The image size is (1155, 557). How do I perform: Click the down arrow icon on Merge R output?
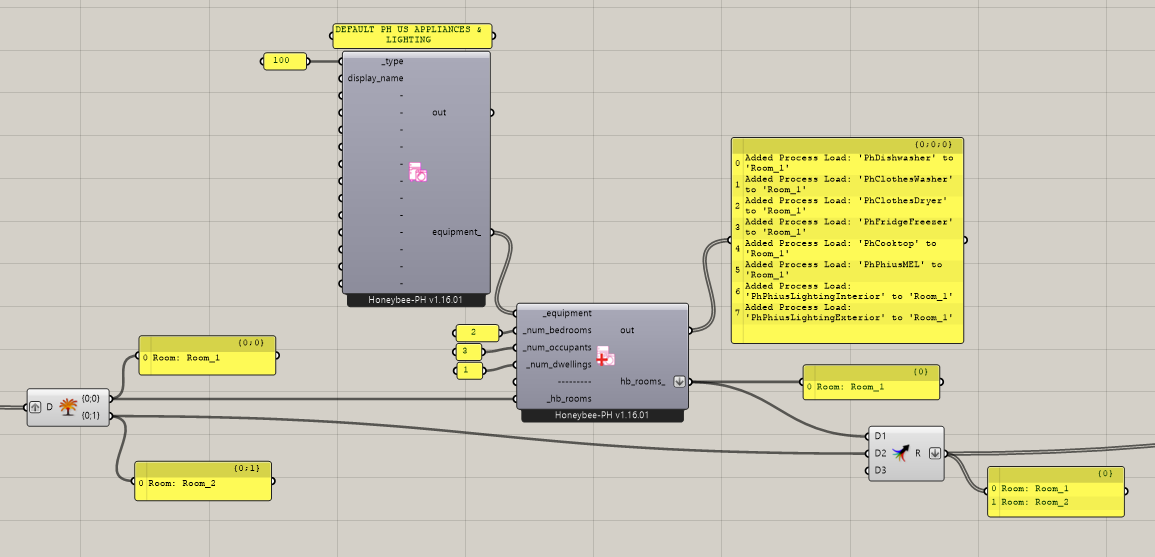(x=934, y=453)
